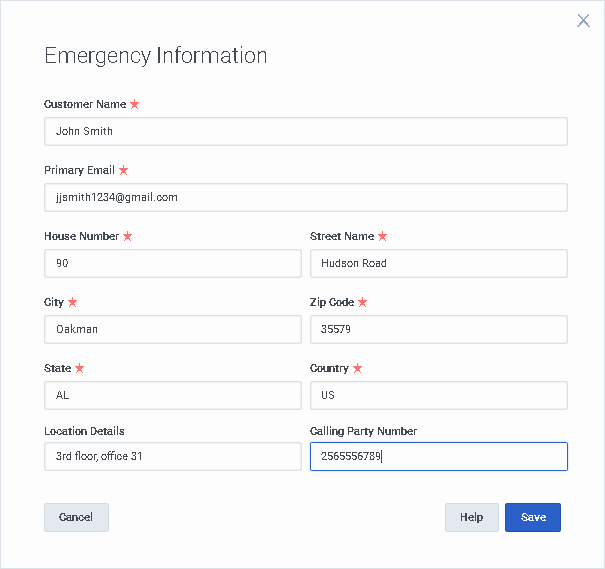Click the Location Details label
This screenshot has width=605, height=569.
coord(84,431)
